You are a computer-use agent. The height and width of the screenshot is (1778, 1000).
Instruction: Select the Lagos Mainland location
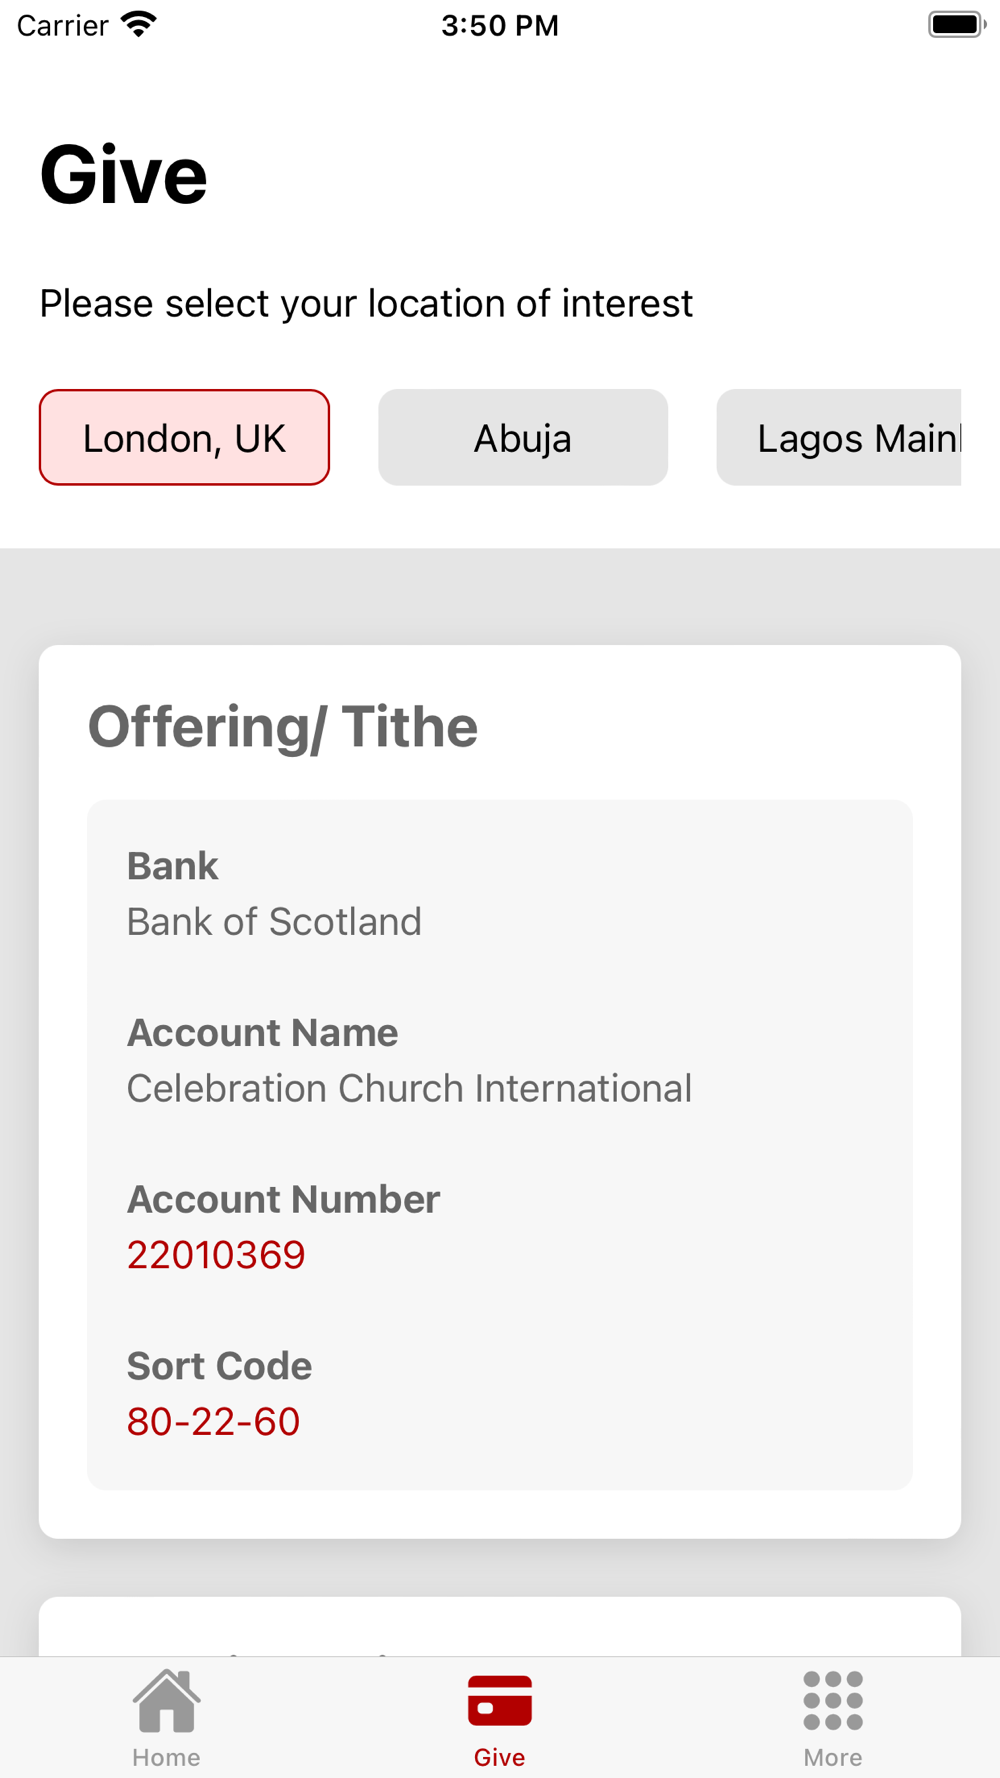pos(839,437)
